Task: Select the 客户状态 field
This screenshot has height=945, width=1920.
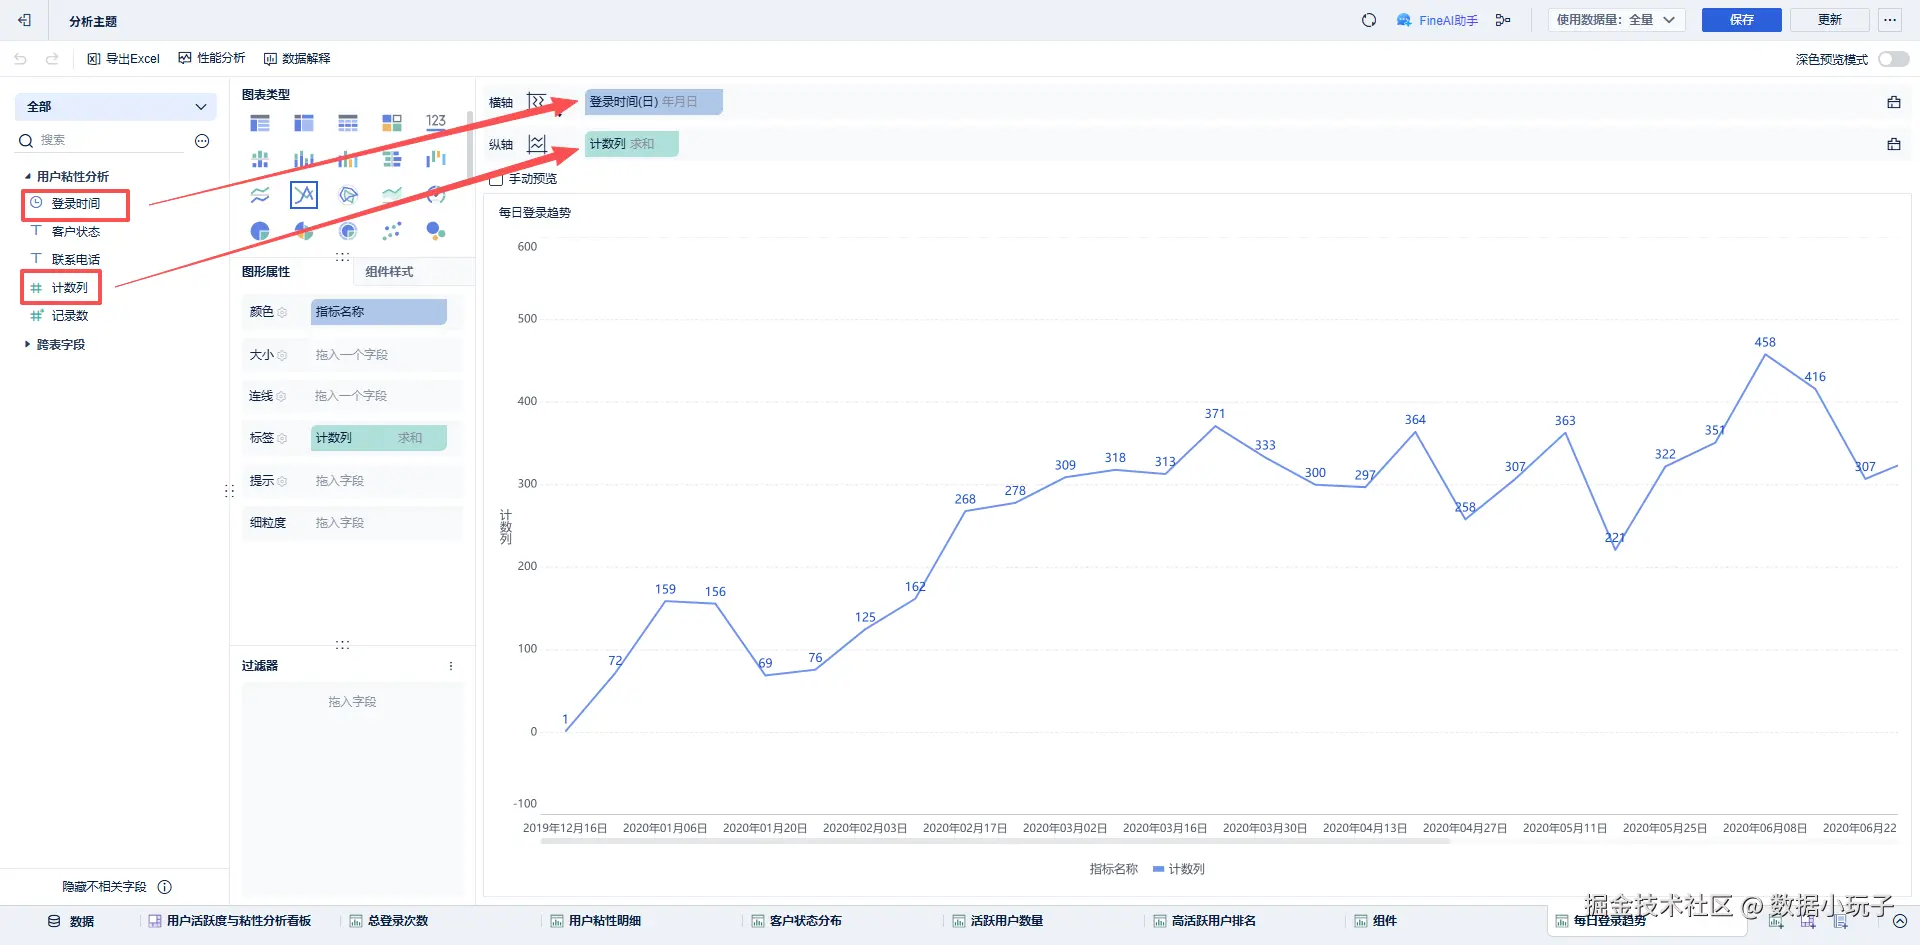Action: tap(76, 232)
